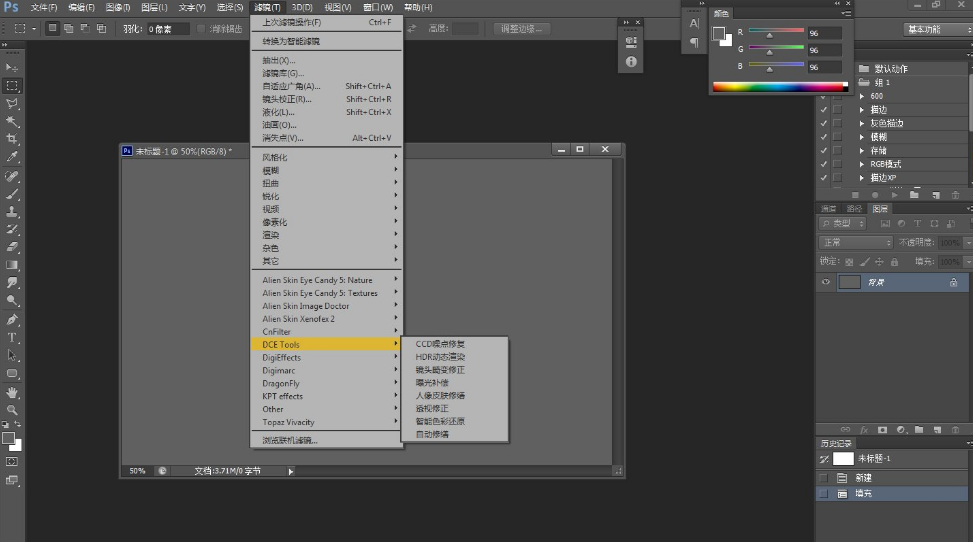Select the Pen tool

[x=13, y=319]
